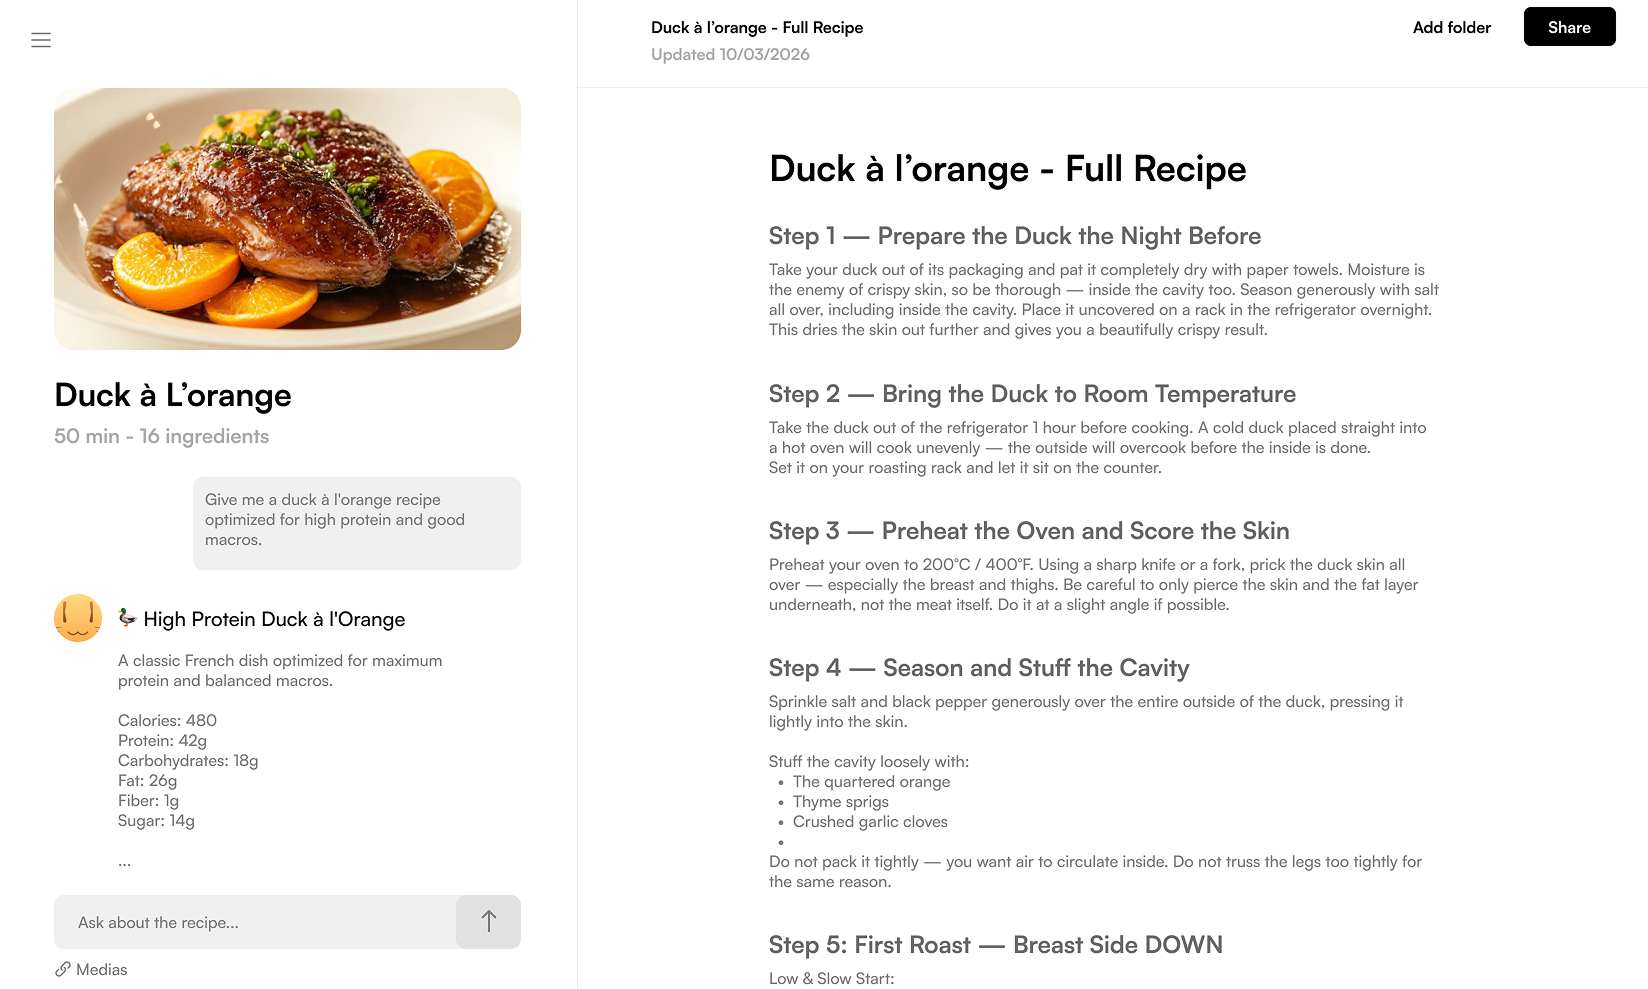
Task: Click the Share button
Action: pyautogui.click(x=1569, y=27)
